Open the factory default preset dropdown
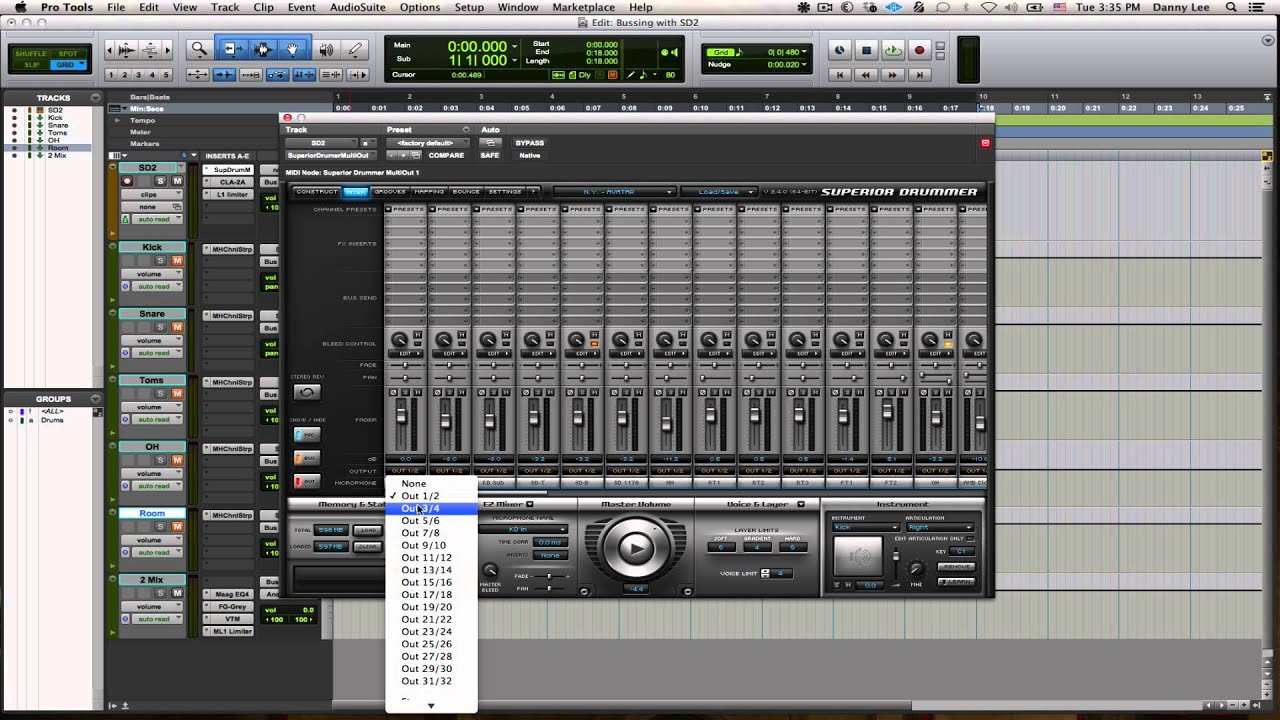1280x720 pixels. pos(427,143)
